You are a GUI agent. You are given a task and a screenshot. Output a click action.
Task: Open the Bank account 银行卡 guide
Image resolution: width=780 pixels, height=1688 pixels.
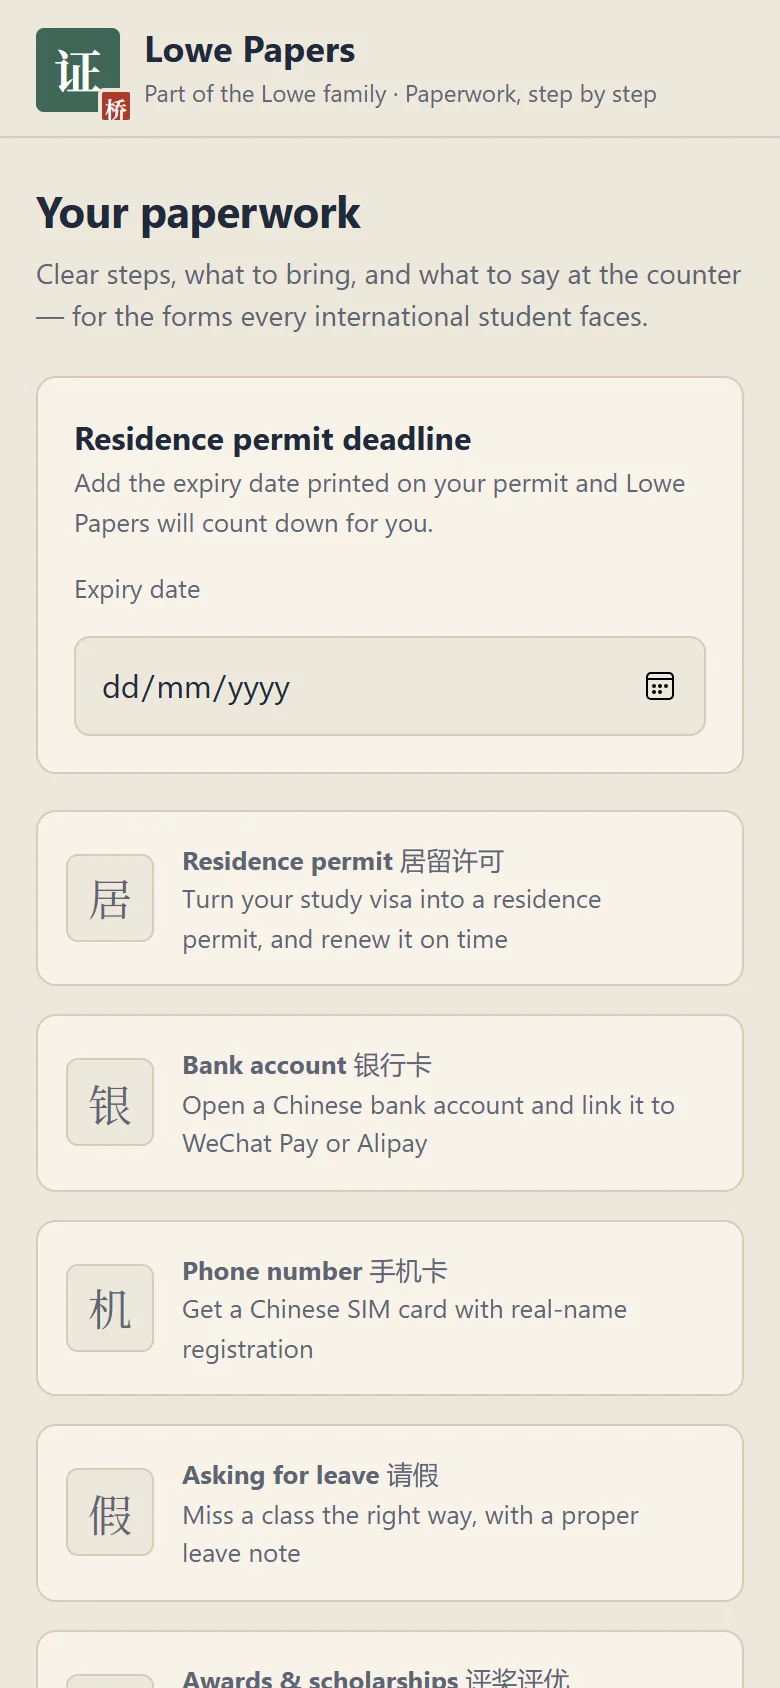coord(390,1103)
